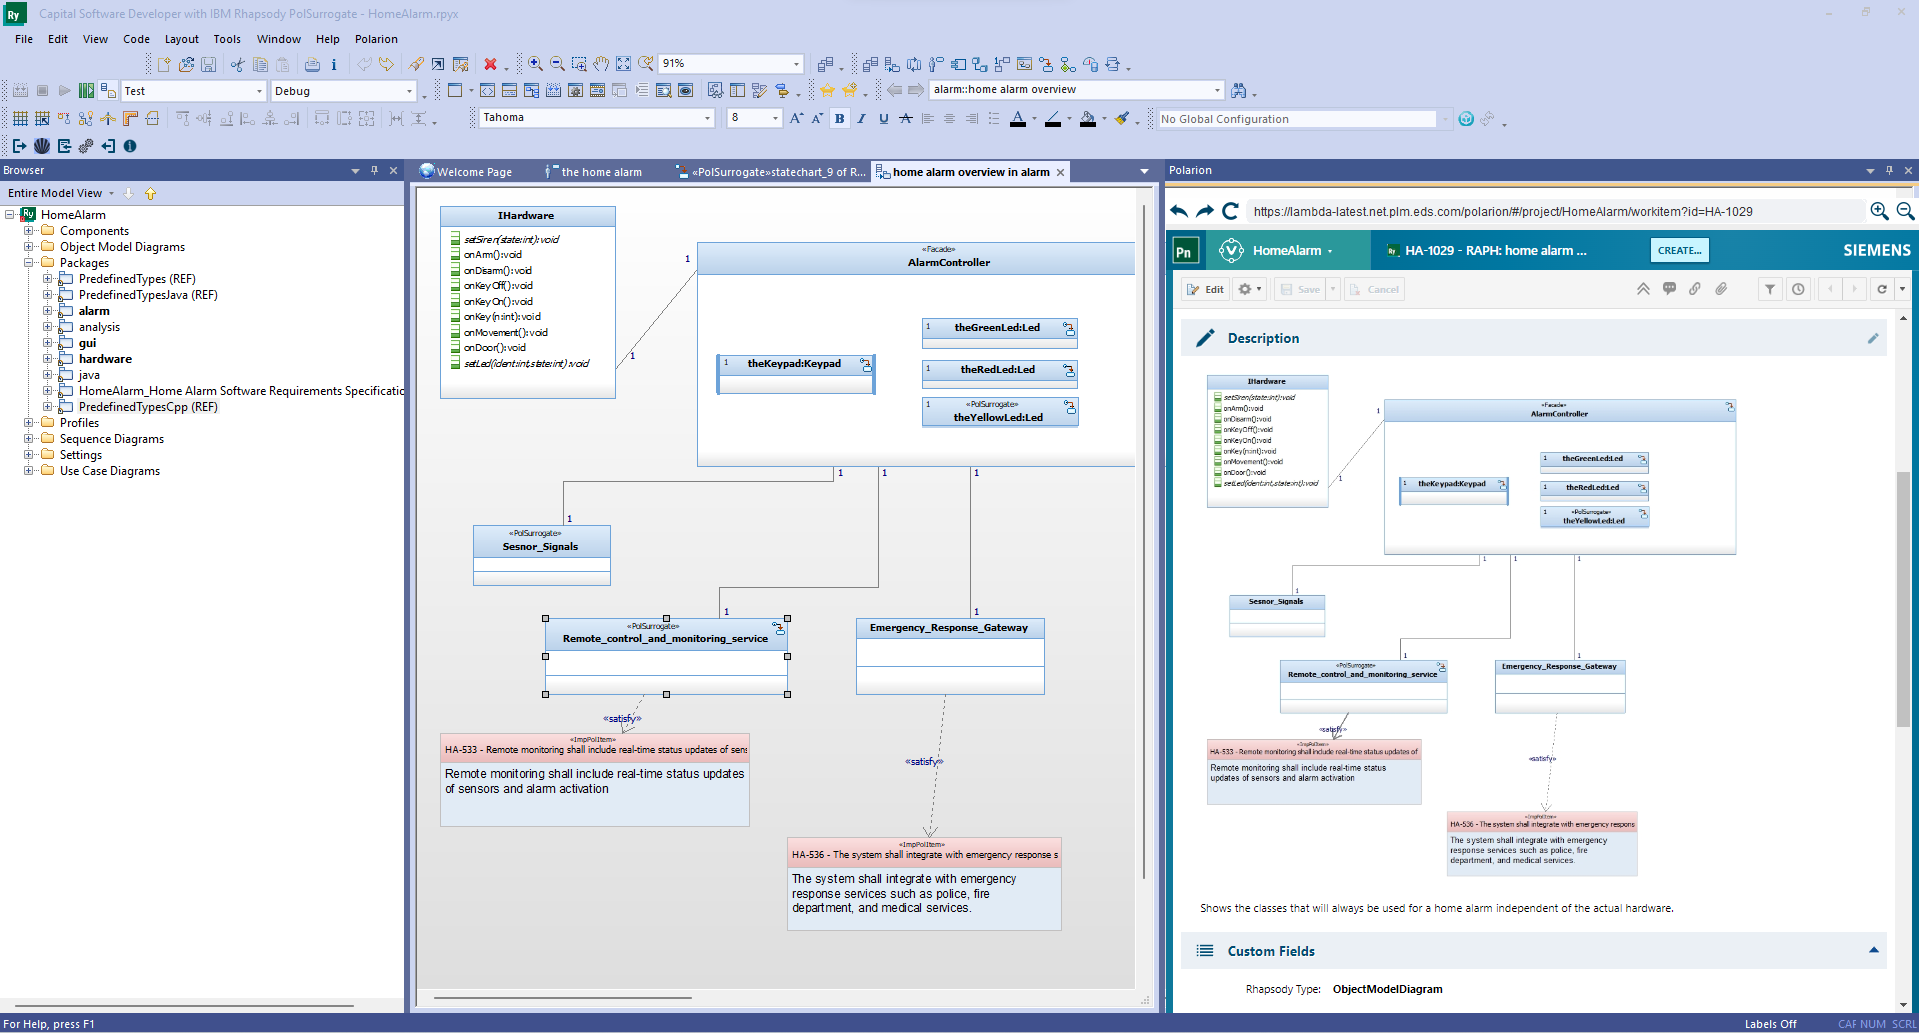Toggle bold text formatting
This screenshot has height=1033, width=1919.
point(840,118)
